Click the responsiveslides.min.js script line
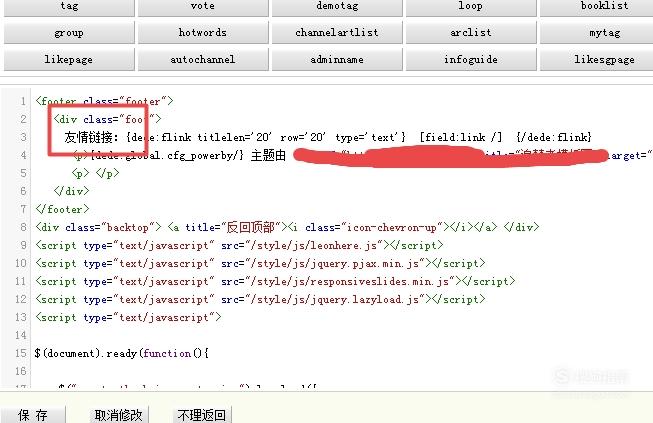653x423 pixels. 275,281
